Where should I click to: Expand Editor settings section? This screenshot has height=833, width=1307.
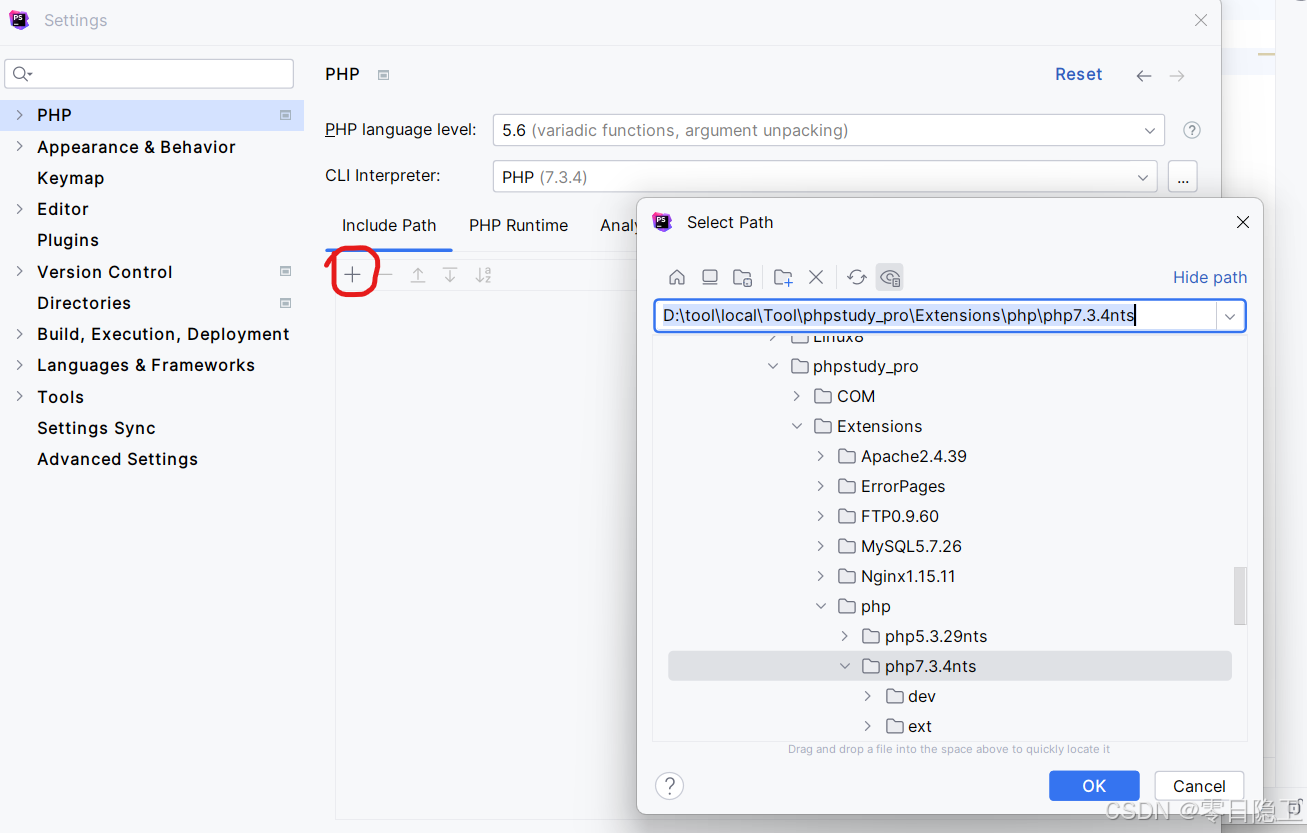pyautogui.click(x=19, y=208)
